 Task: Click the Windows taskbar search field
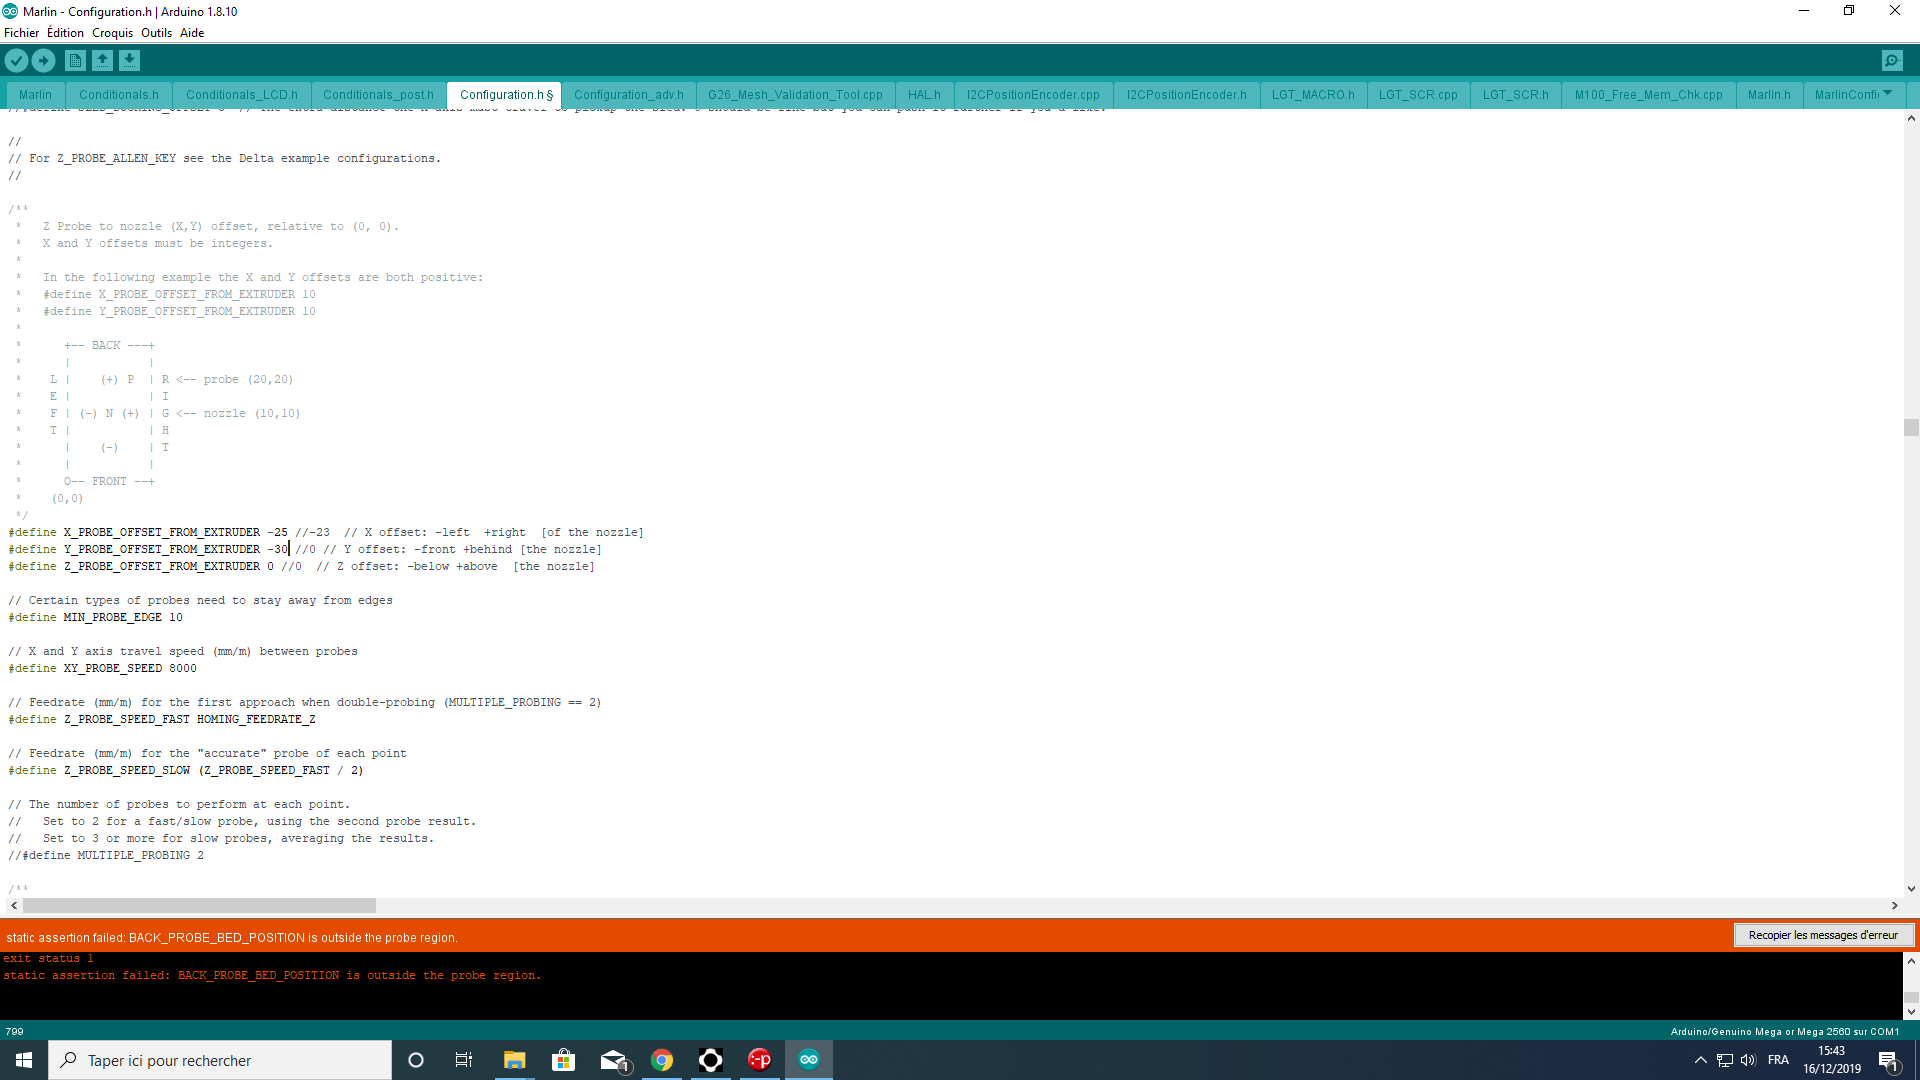click(x=220, y=1060)
